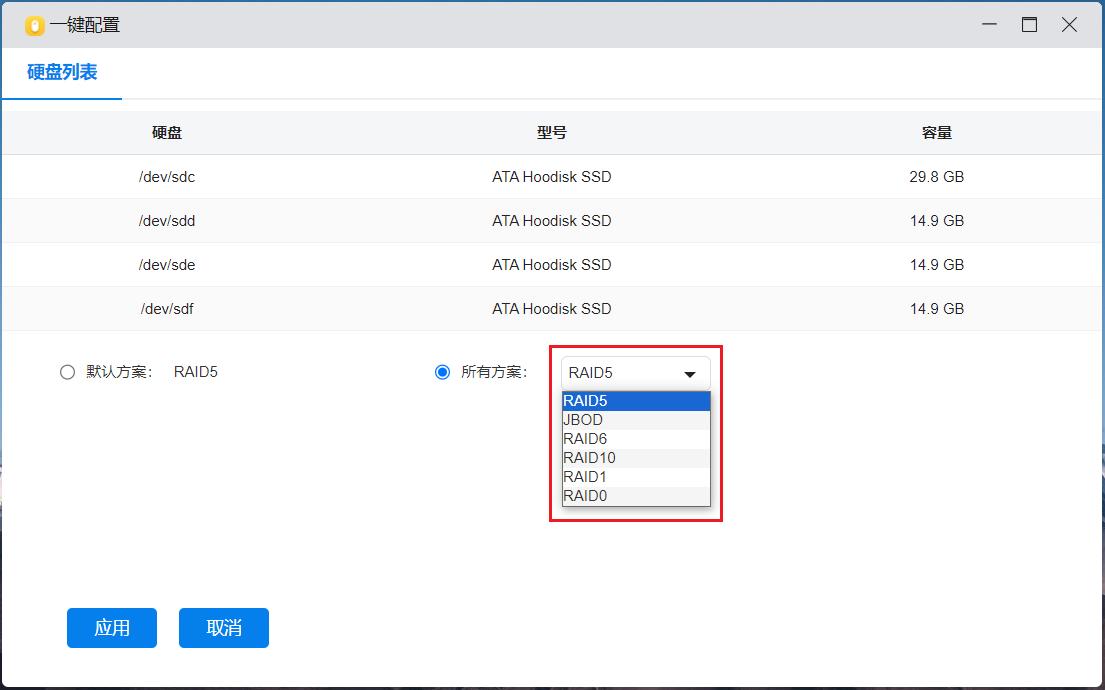
Task: Pick RAID6 in the scheme list
Action: tap(635, 439)
